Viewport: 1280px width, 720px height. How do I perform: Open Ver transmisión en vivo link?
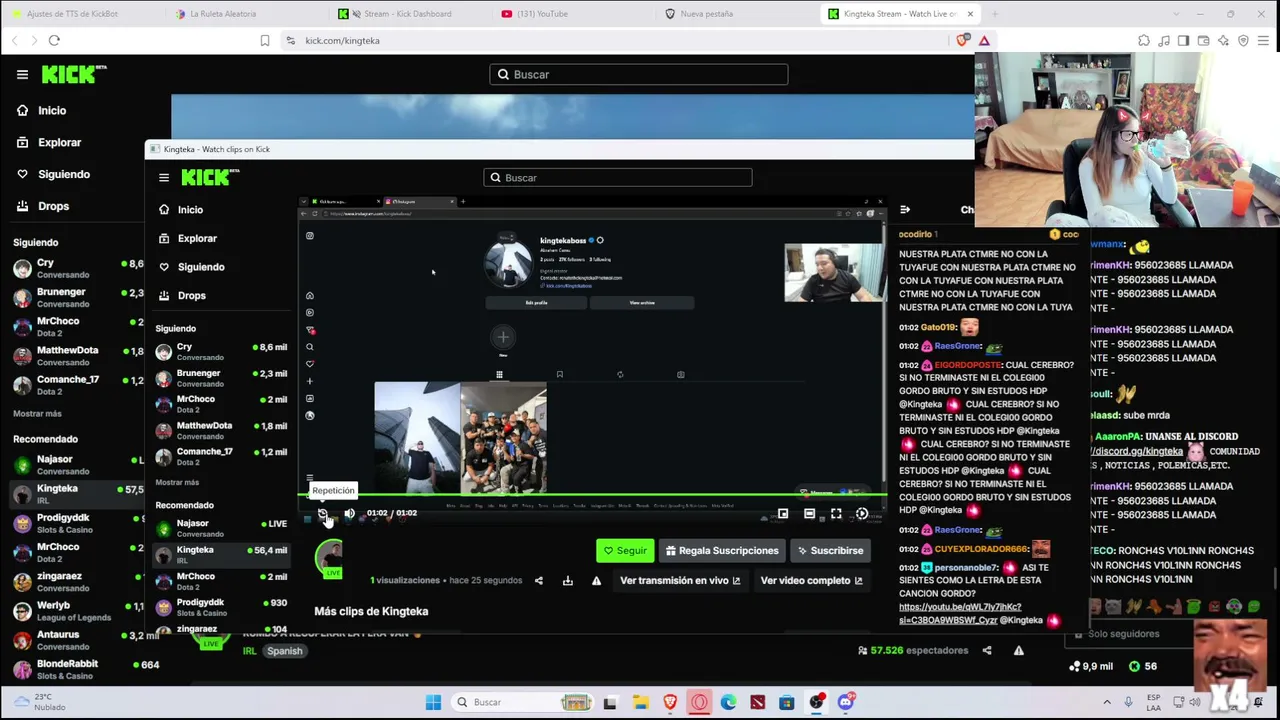680,580
